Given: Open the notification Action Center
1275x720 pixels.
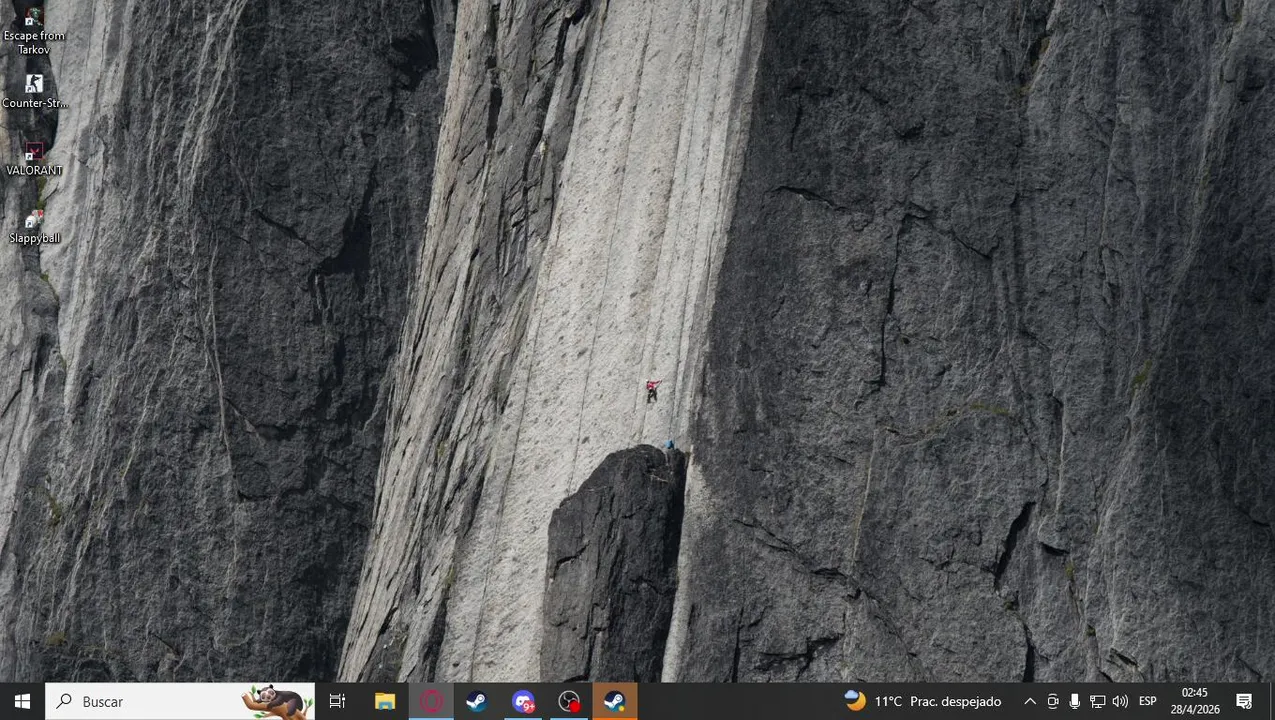Looking at the screenshot, I should tap(1245, 701).
